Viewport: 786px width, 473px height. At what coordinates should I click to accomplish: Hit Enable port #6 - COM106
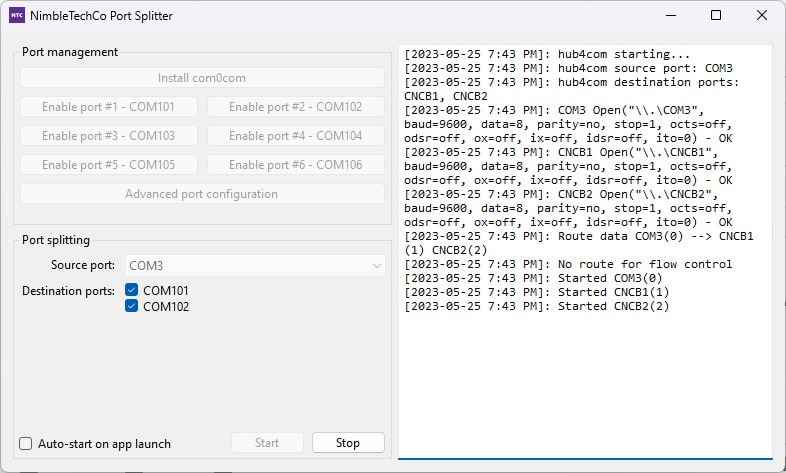[x=295, y=165]
